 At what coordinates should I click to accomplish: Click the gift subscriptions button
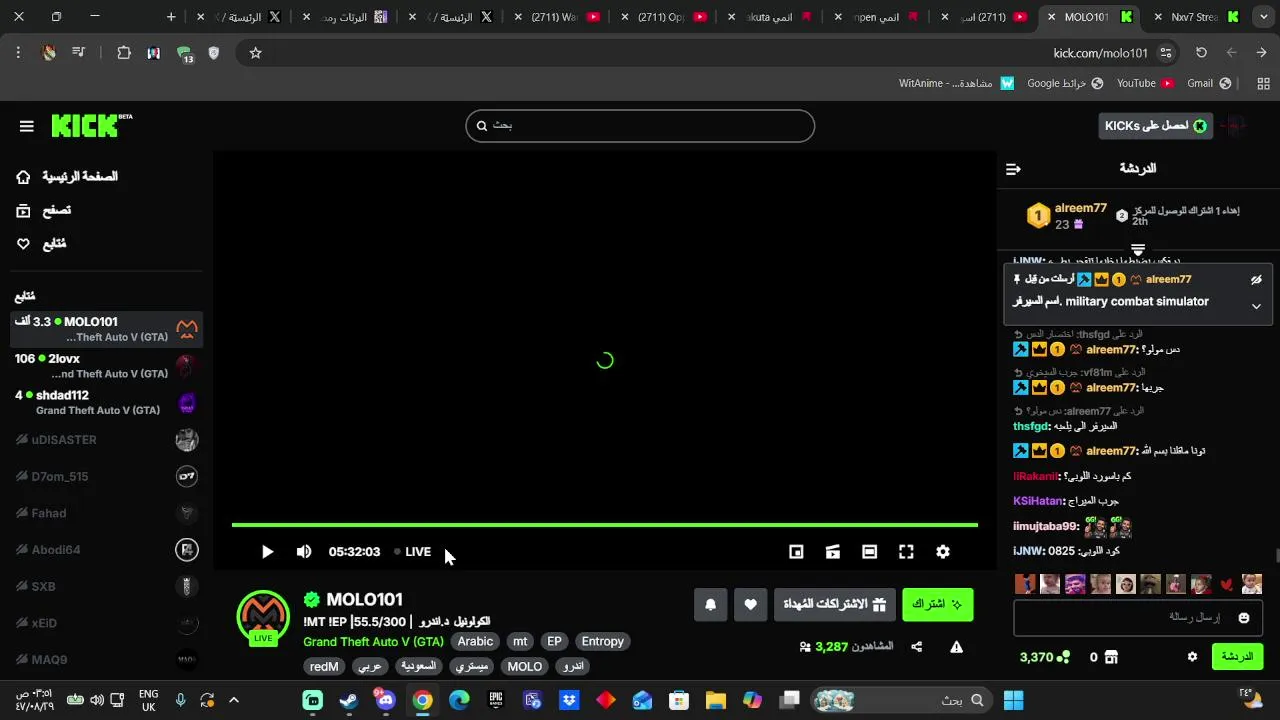tap(835, 604)
